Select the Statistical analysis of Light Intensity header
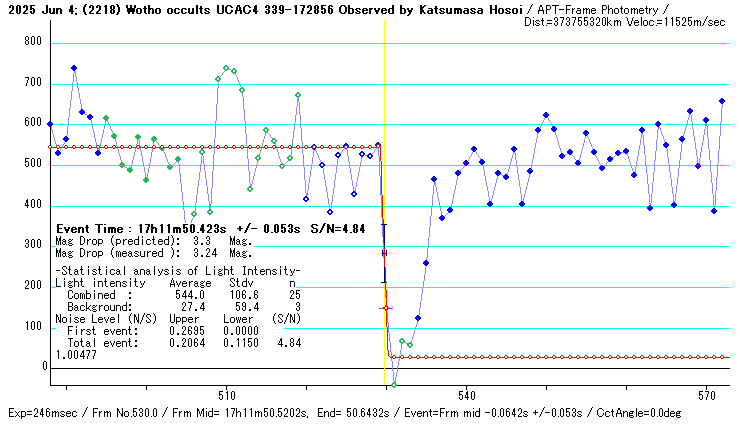The width and height of the screenshot is (740, 425). coord(177,271)
